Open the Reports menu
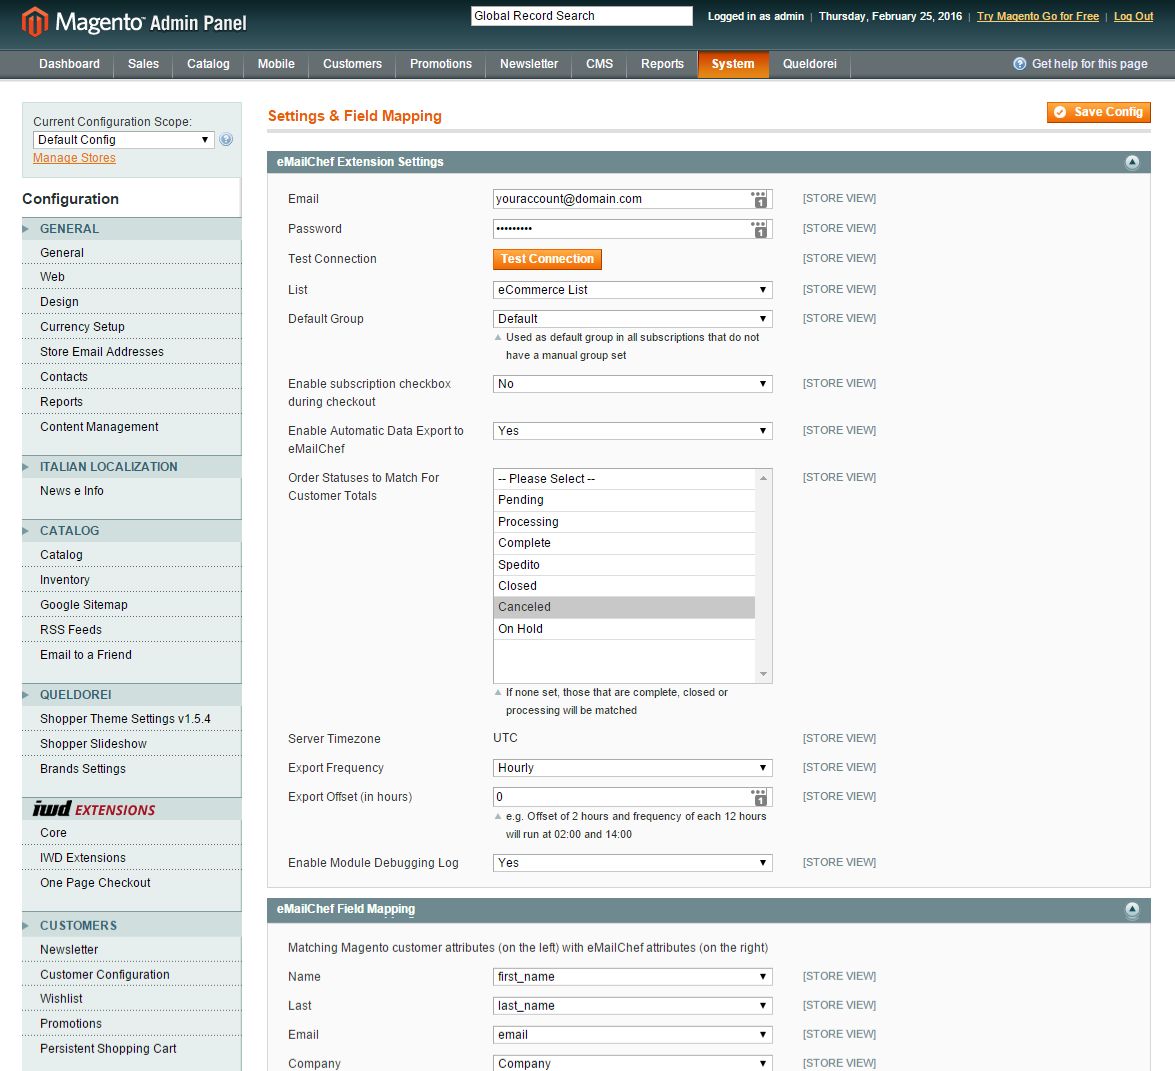The image size is (1175, 1071). (x=662, y=64)
